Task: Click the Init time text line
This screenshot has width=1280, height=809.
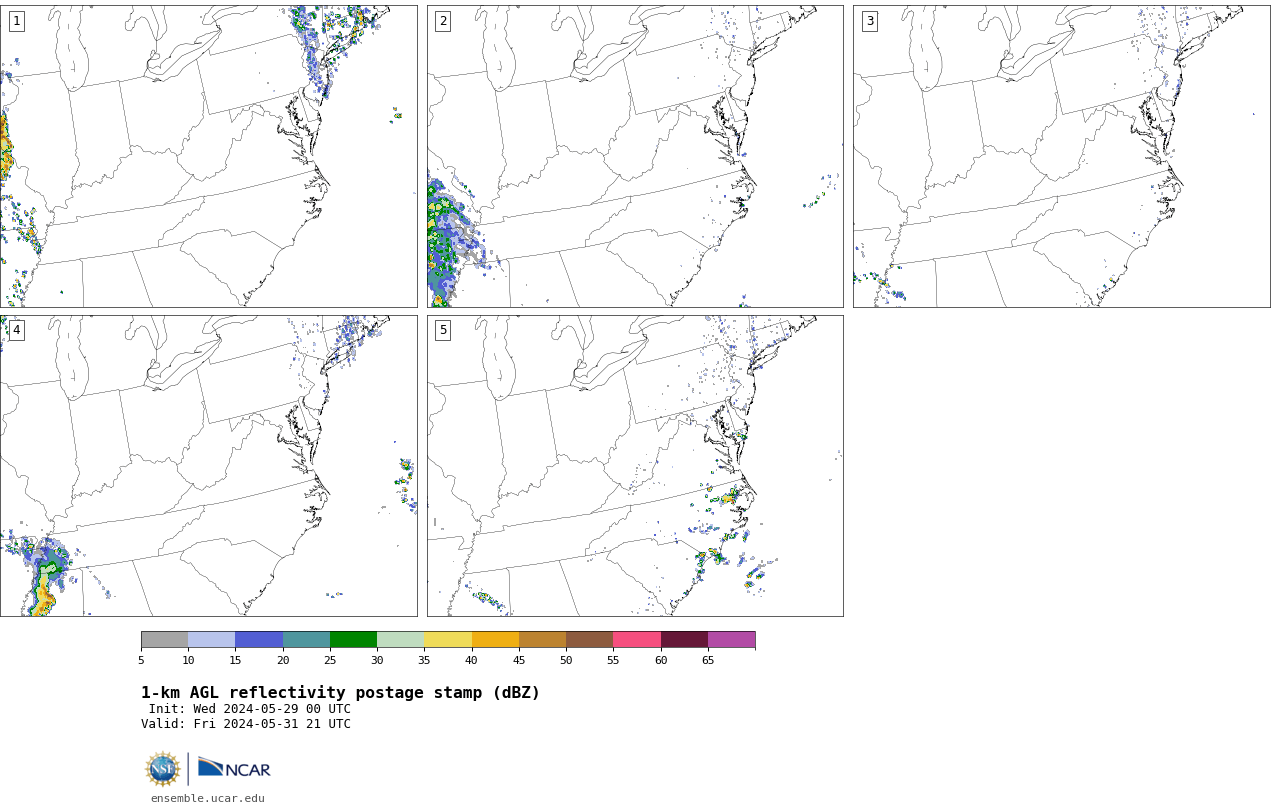Action: point(250,709)
